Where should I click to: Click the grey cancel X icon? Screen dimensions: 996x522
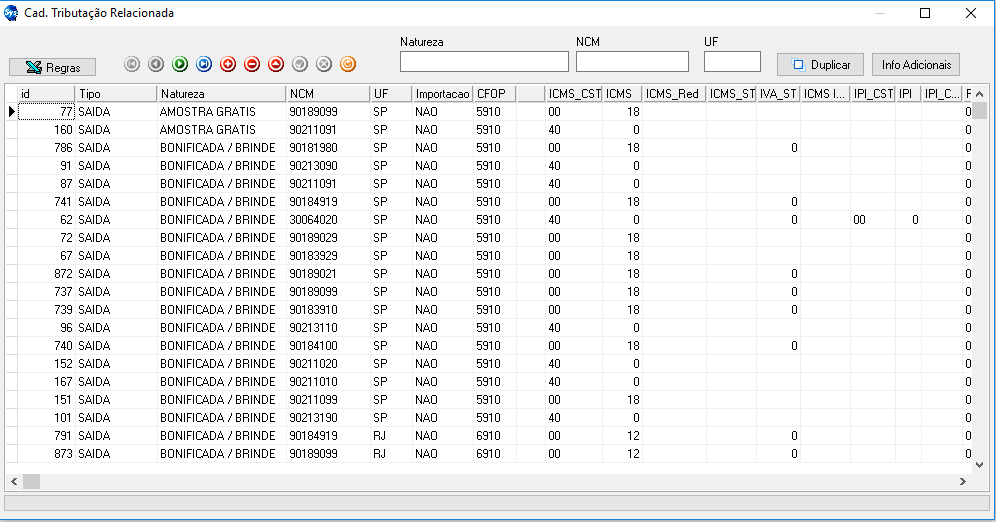pos(324,64)
